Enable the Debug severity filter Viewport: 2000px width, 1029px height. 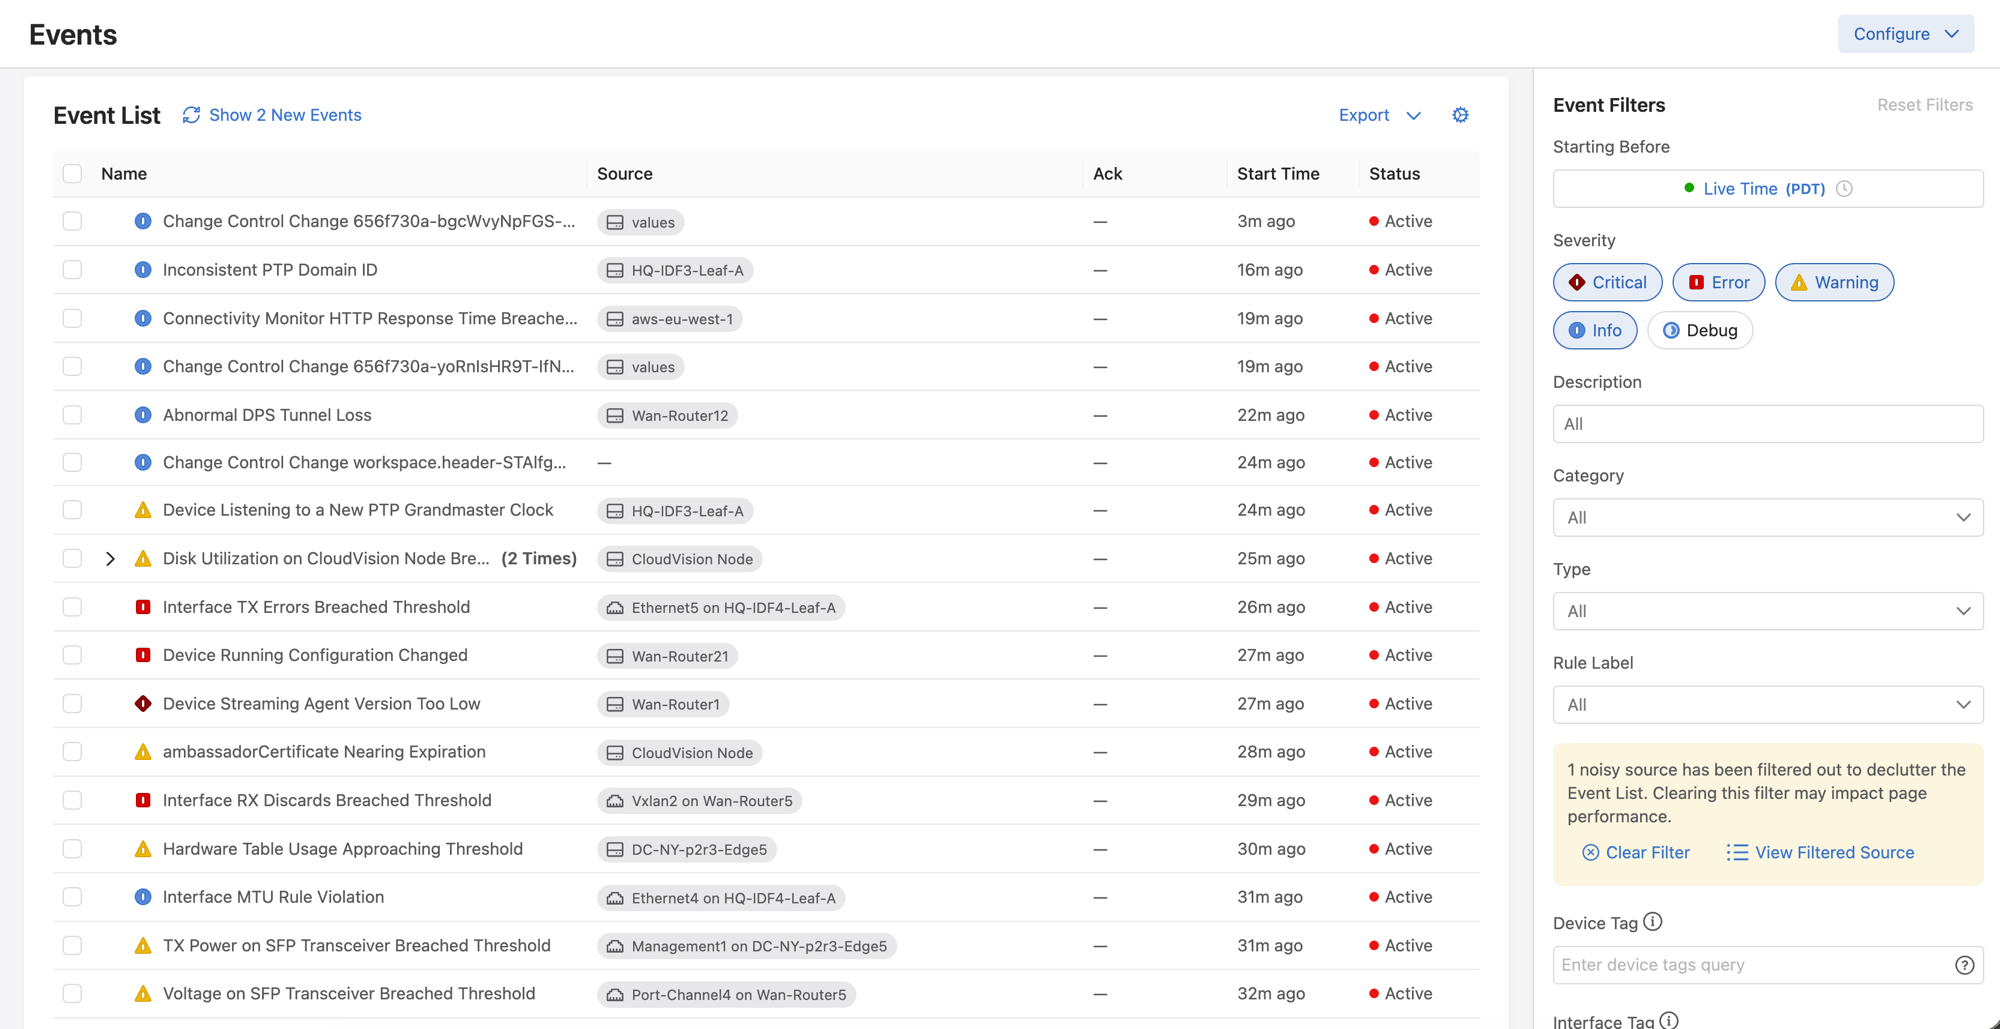pyautogui.click(x=1699, y=330)
